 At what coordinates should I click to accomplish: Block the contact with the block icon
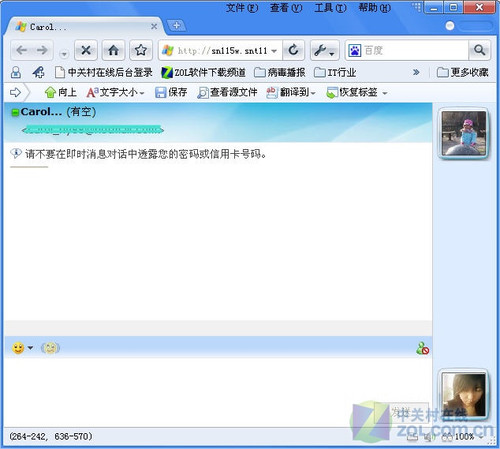pyautogui.click(x=422, y=348)
